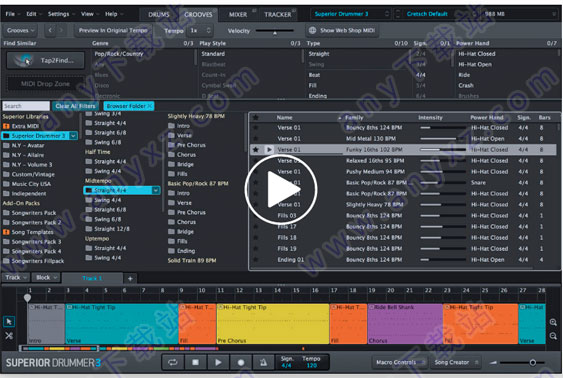Toggle loop playback in transport
This screenshot has width=563, height=378.
point(173,363)
